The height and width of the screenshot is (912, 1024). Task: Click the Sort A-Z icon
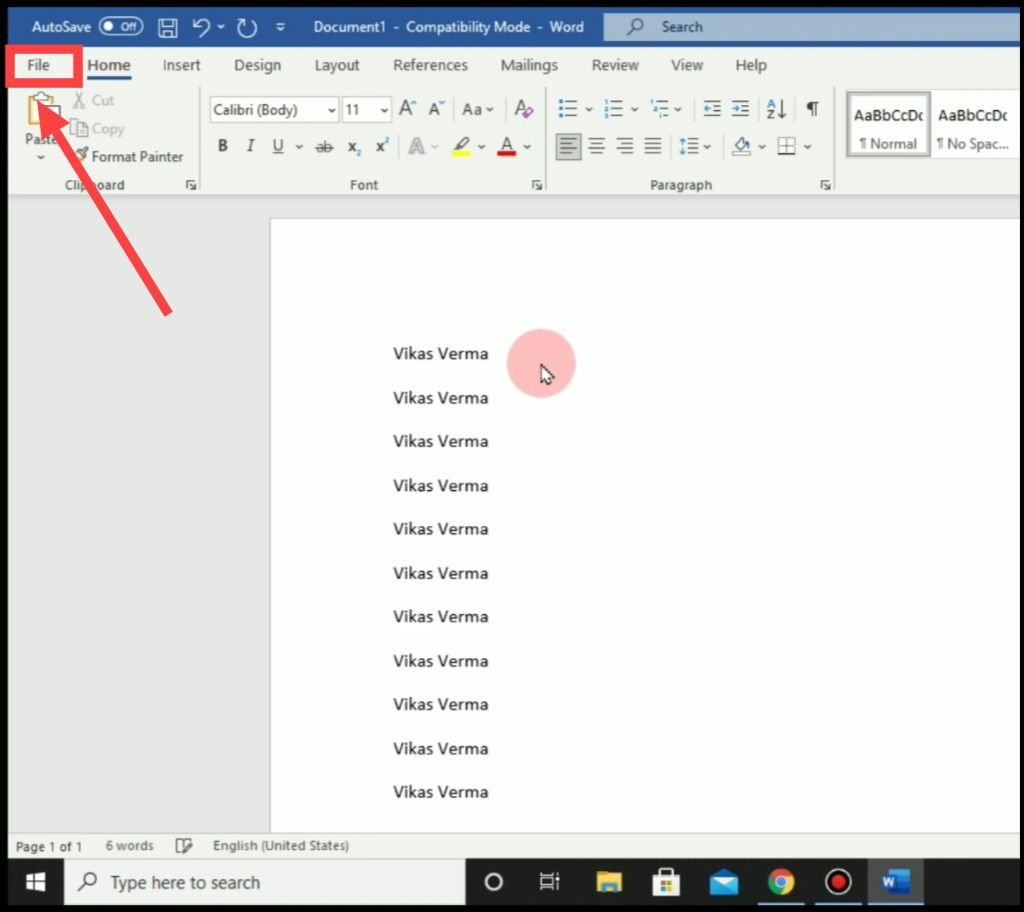[x=776, y=108]
